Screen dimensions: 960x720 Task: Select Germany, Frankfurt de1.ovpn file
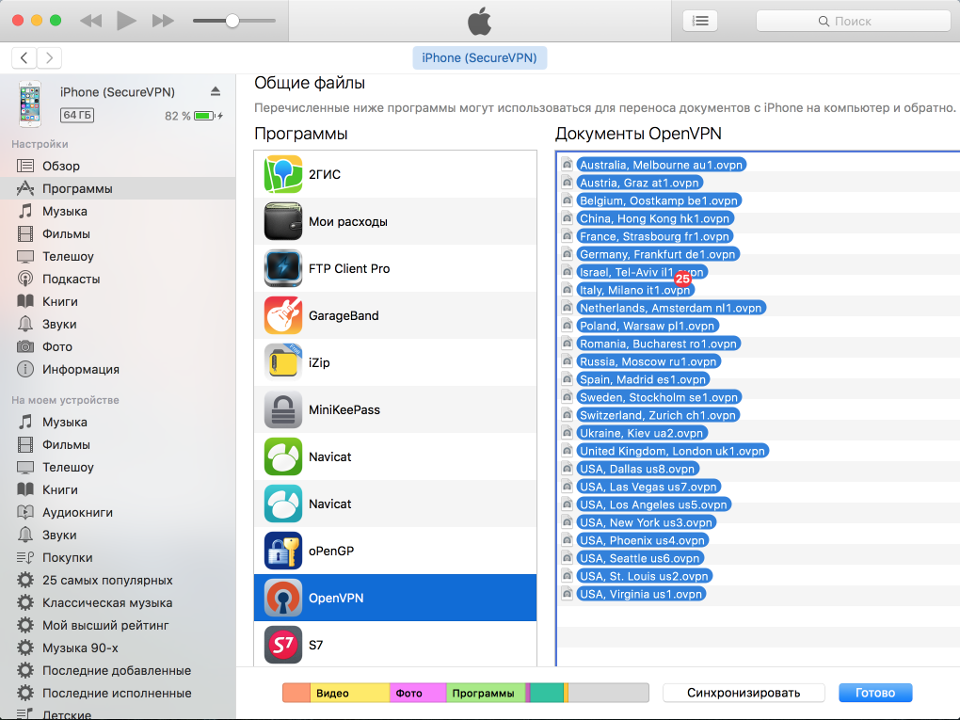[x=658, y=254]
